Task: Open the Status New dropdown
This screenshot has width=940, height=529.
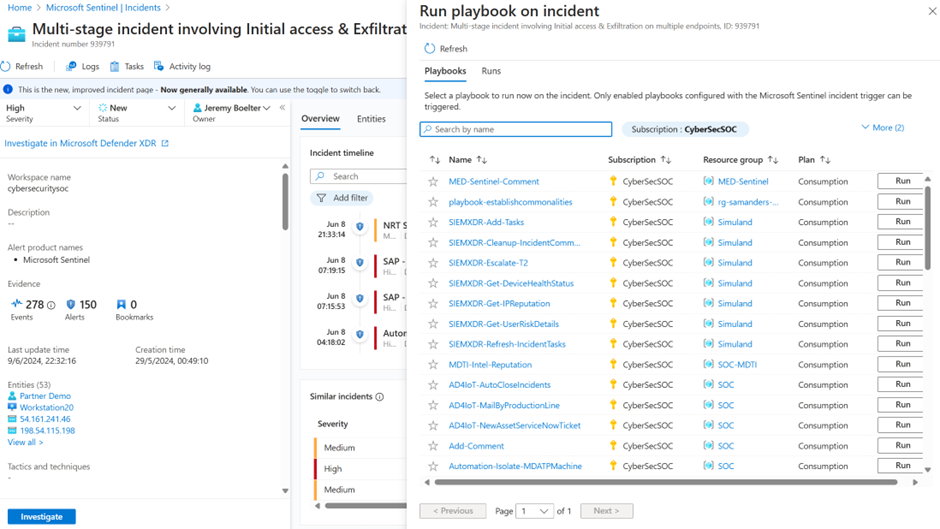Action: [171, 108]
